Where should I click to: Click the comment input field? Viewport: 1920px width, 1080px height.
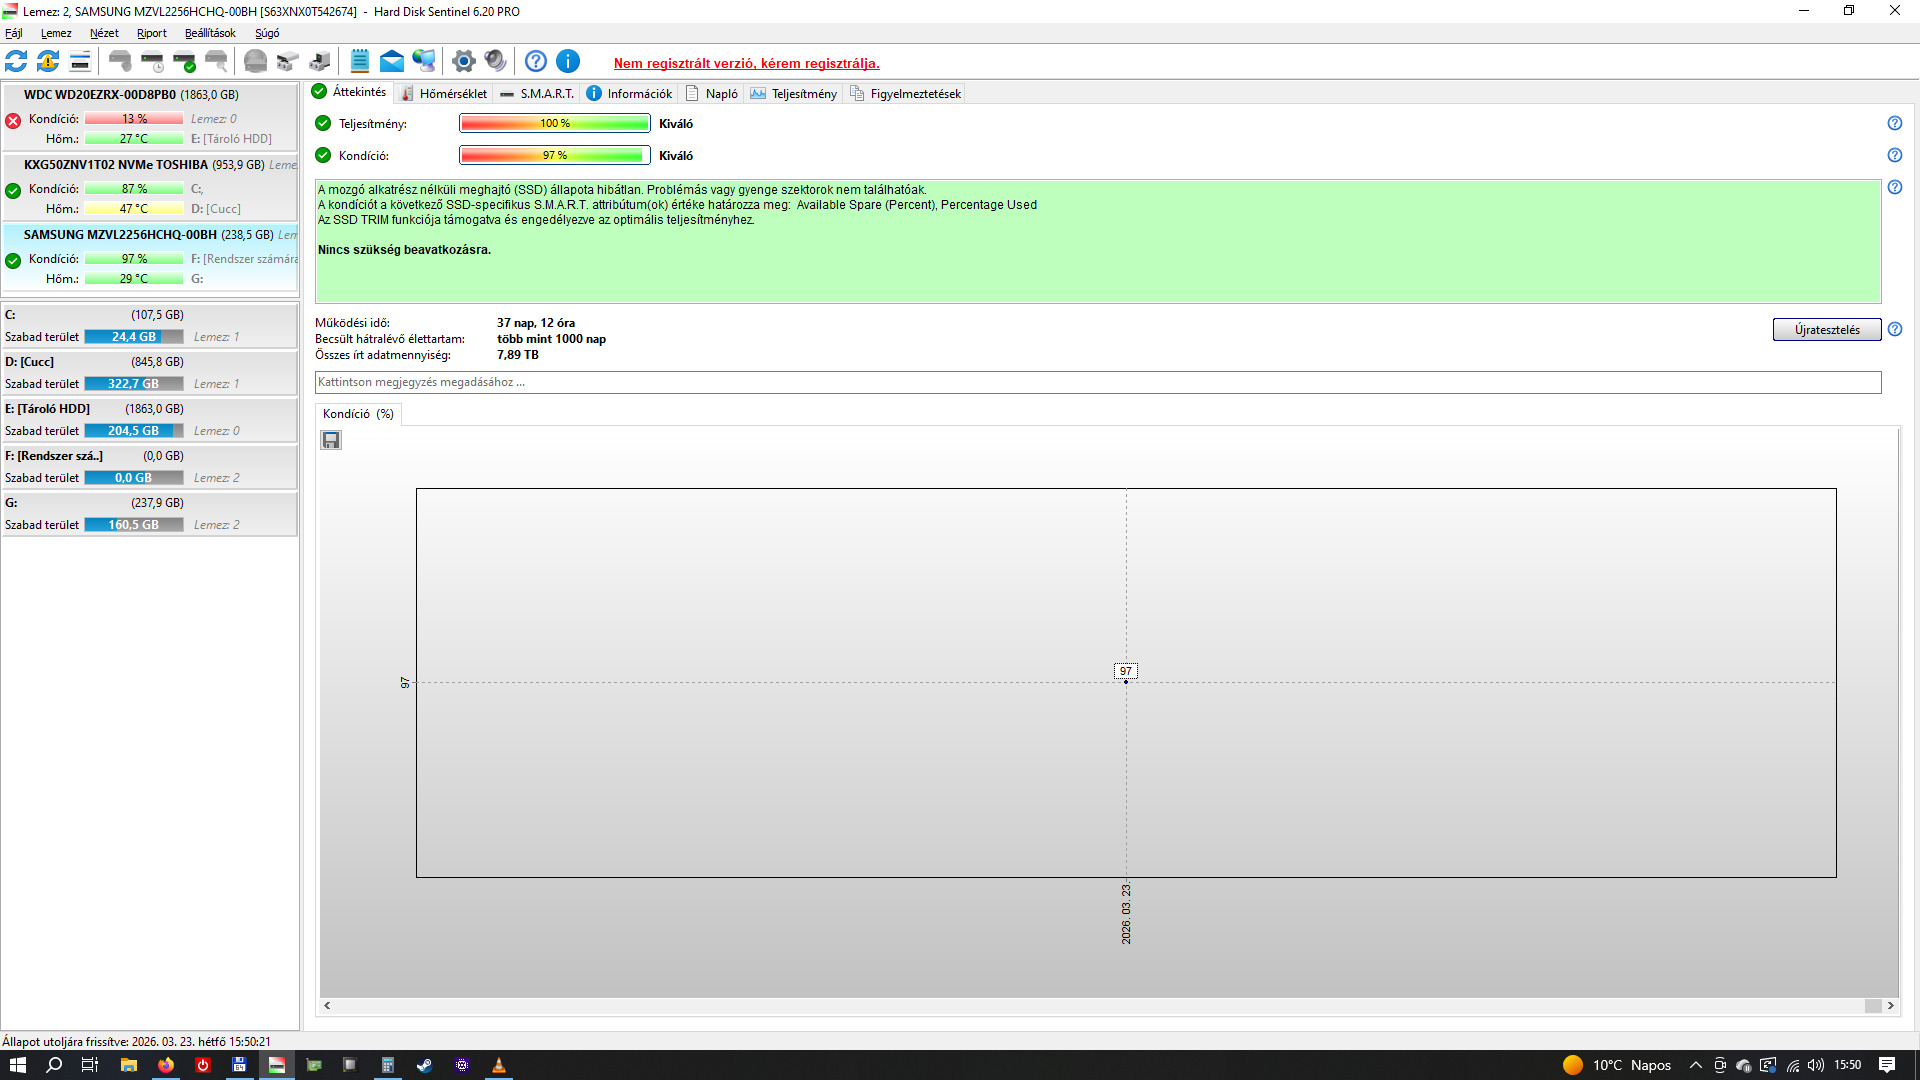[x=1097, y=382]
